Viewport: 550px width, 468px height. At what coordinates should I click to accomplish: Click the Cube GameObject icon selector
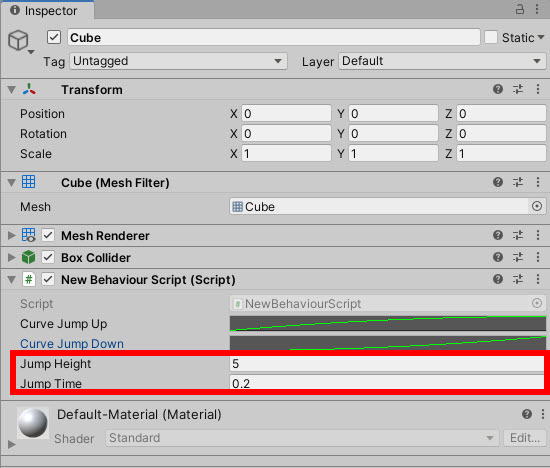[x=20, y=42]
